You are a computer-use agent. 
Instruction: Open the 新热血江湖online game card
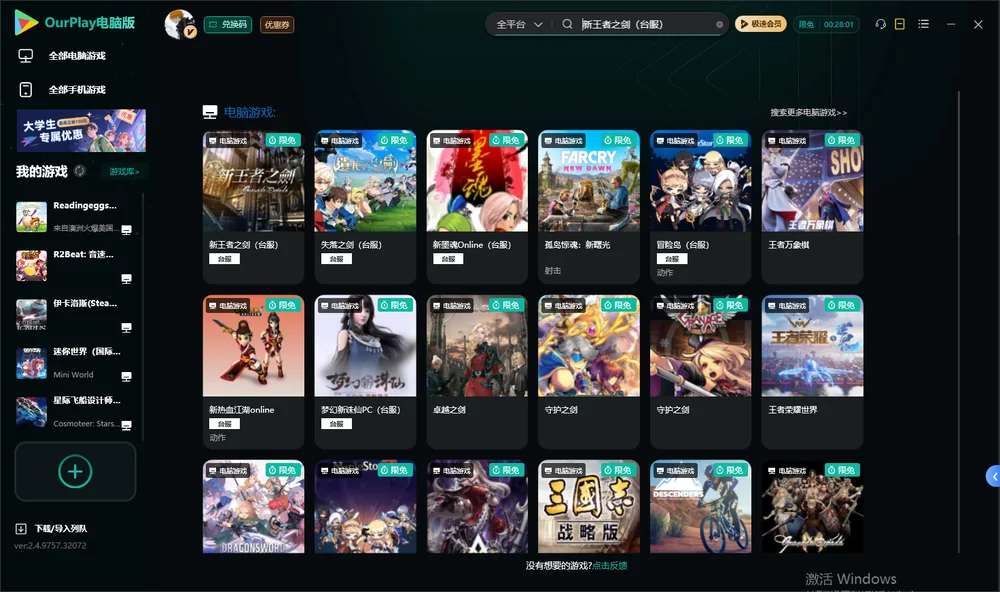pos(253,372)
